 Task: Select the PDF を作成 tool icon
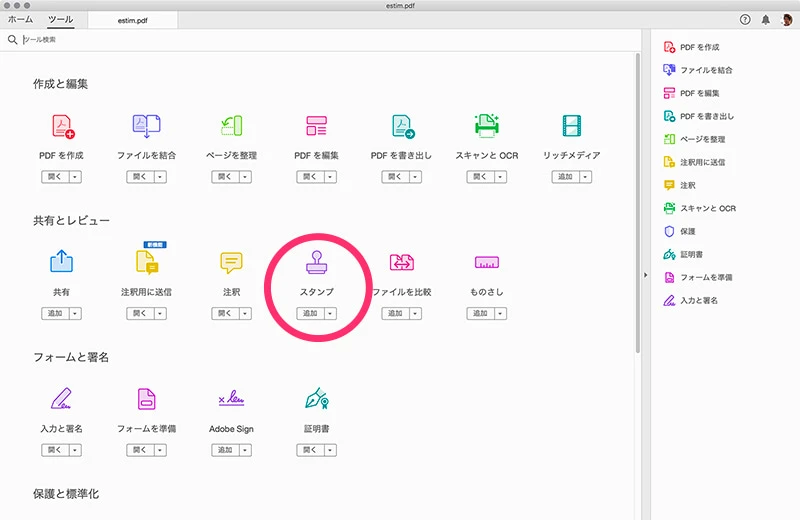pyautogui.click(x=62, y=126)
